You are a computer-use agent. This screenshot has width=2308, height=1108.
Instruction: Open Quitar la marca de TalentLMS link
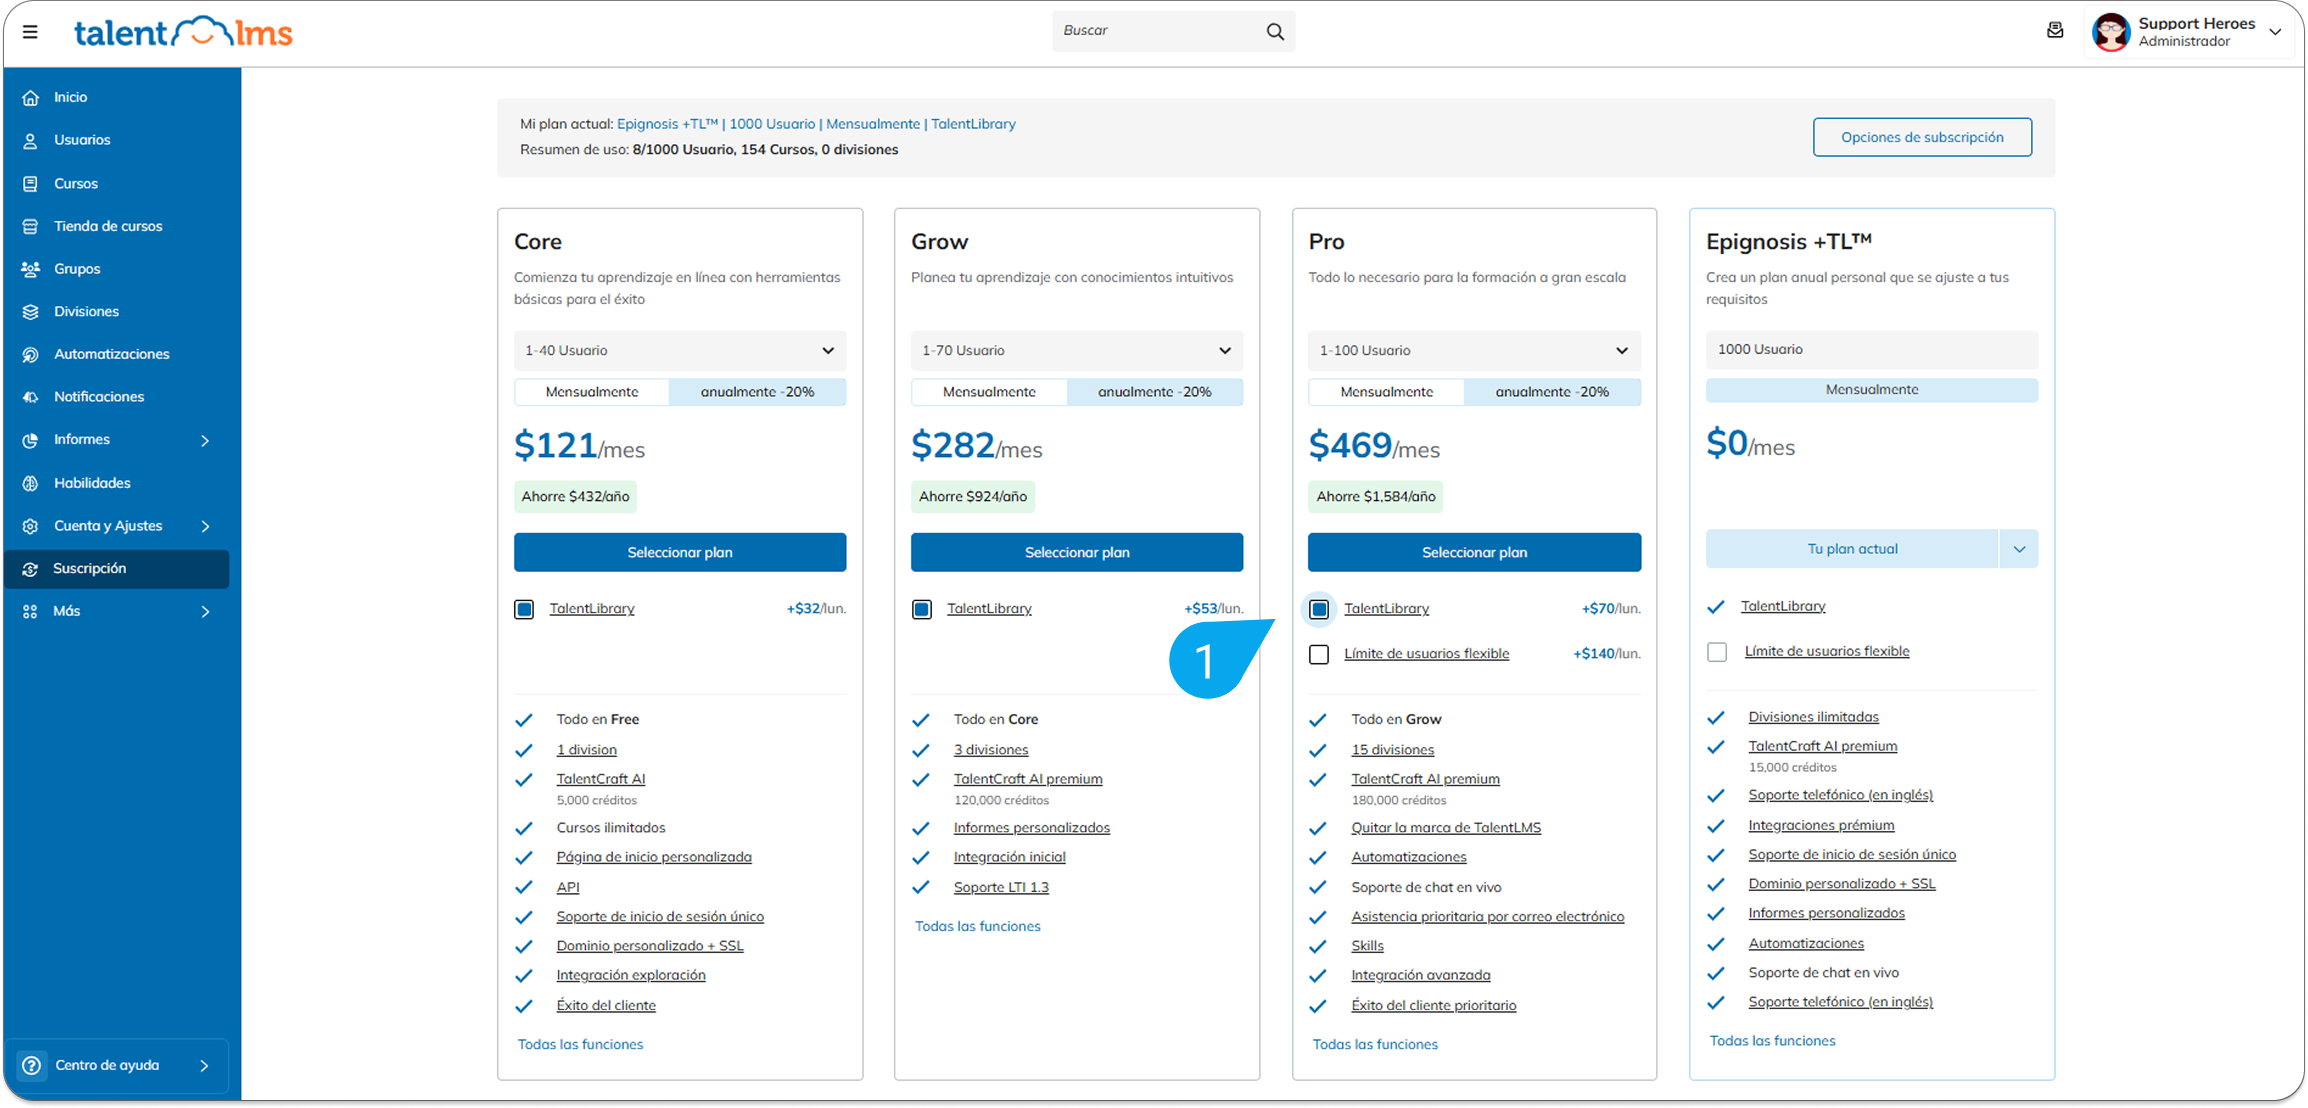coord(1446,828)
